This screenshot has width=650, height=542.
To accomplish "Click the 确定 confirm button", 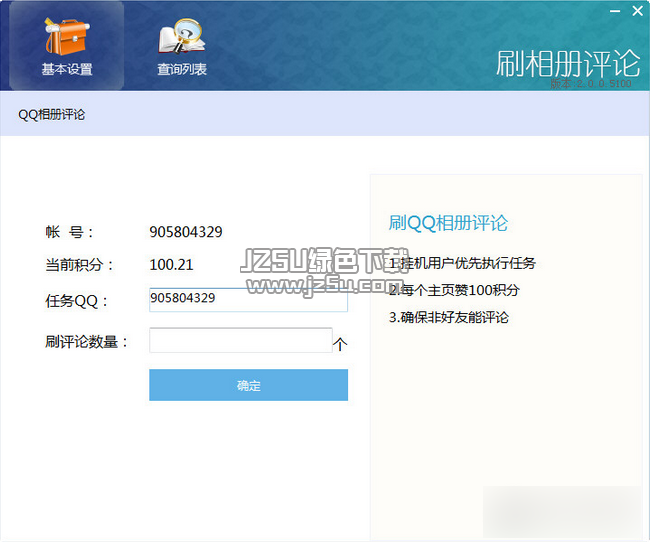I will pyautogui.click(x=248, y=385).
